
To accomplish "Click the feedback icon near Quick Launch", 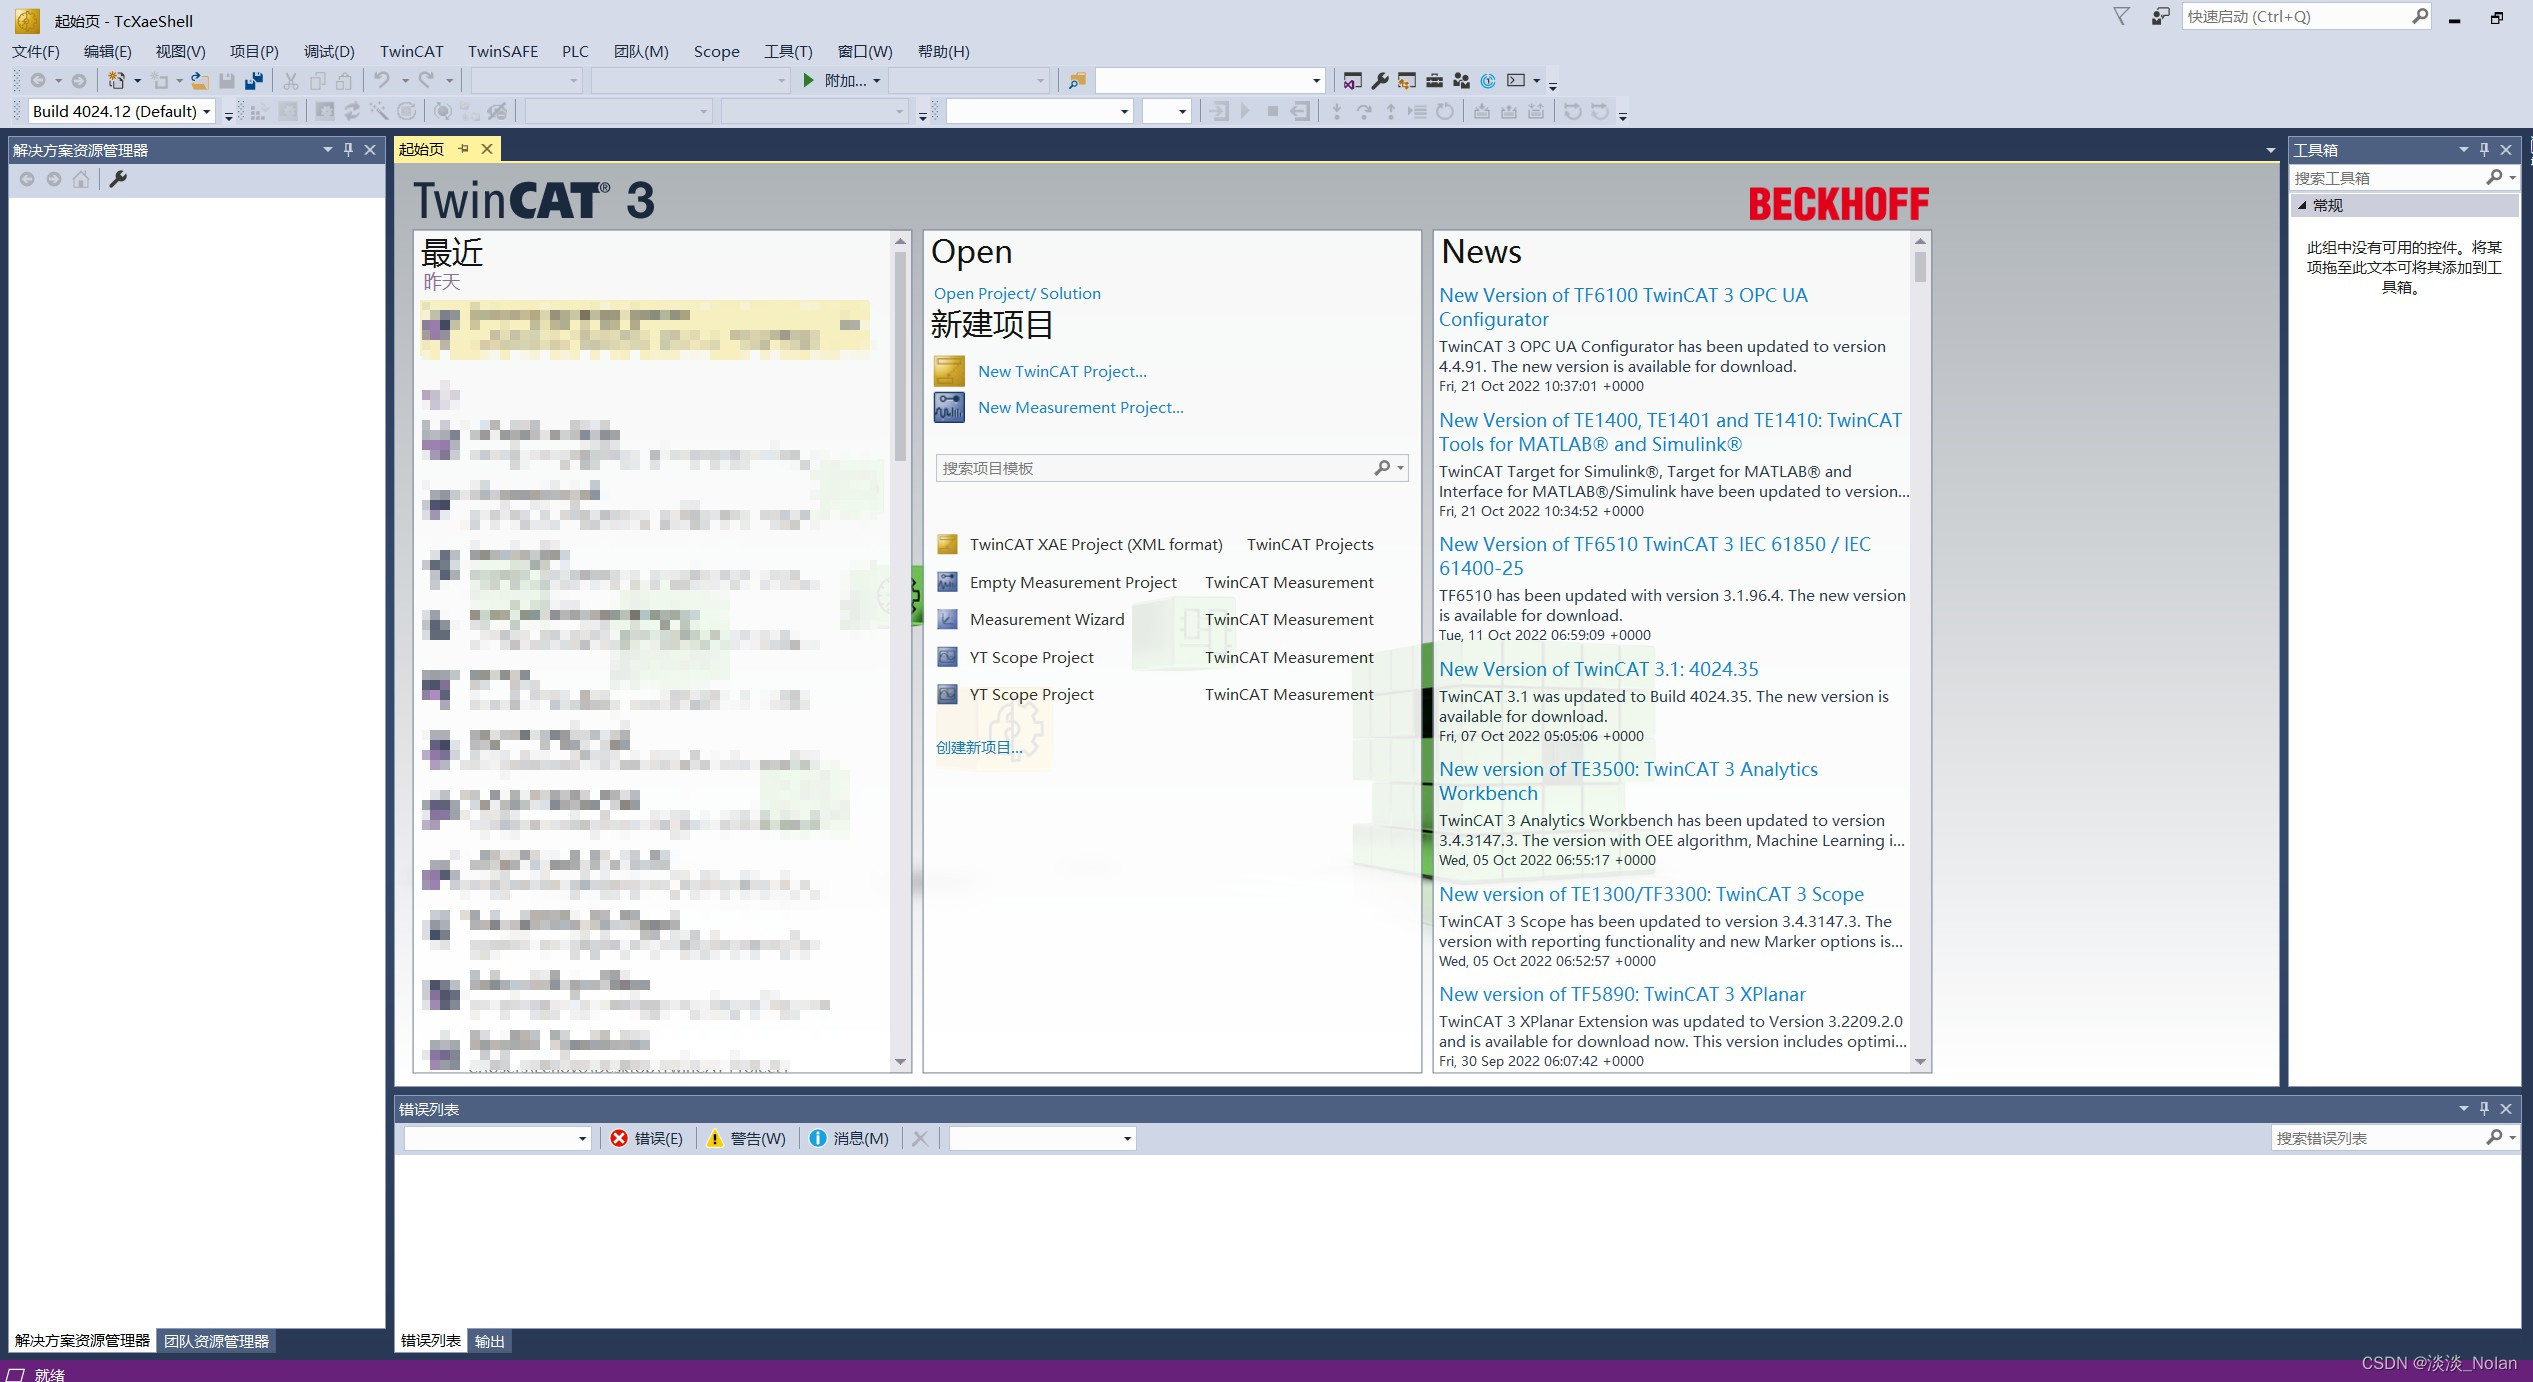I will pyautogui.click(x=2161, y=16).
